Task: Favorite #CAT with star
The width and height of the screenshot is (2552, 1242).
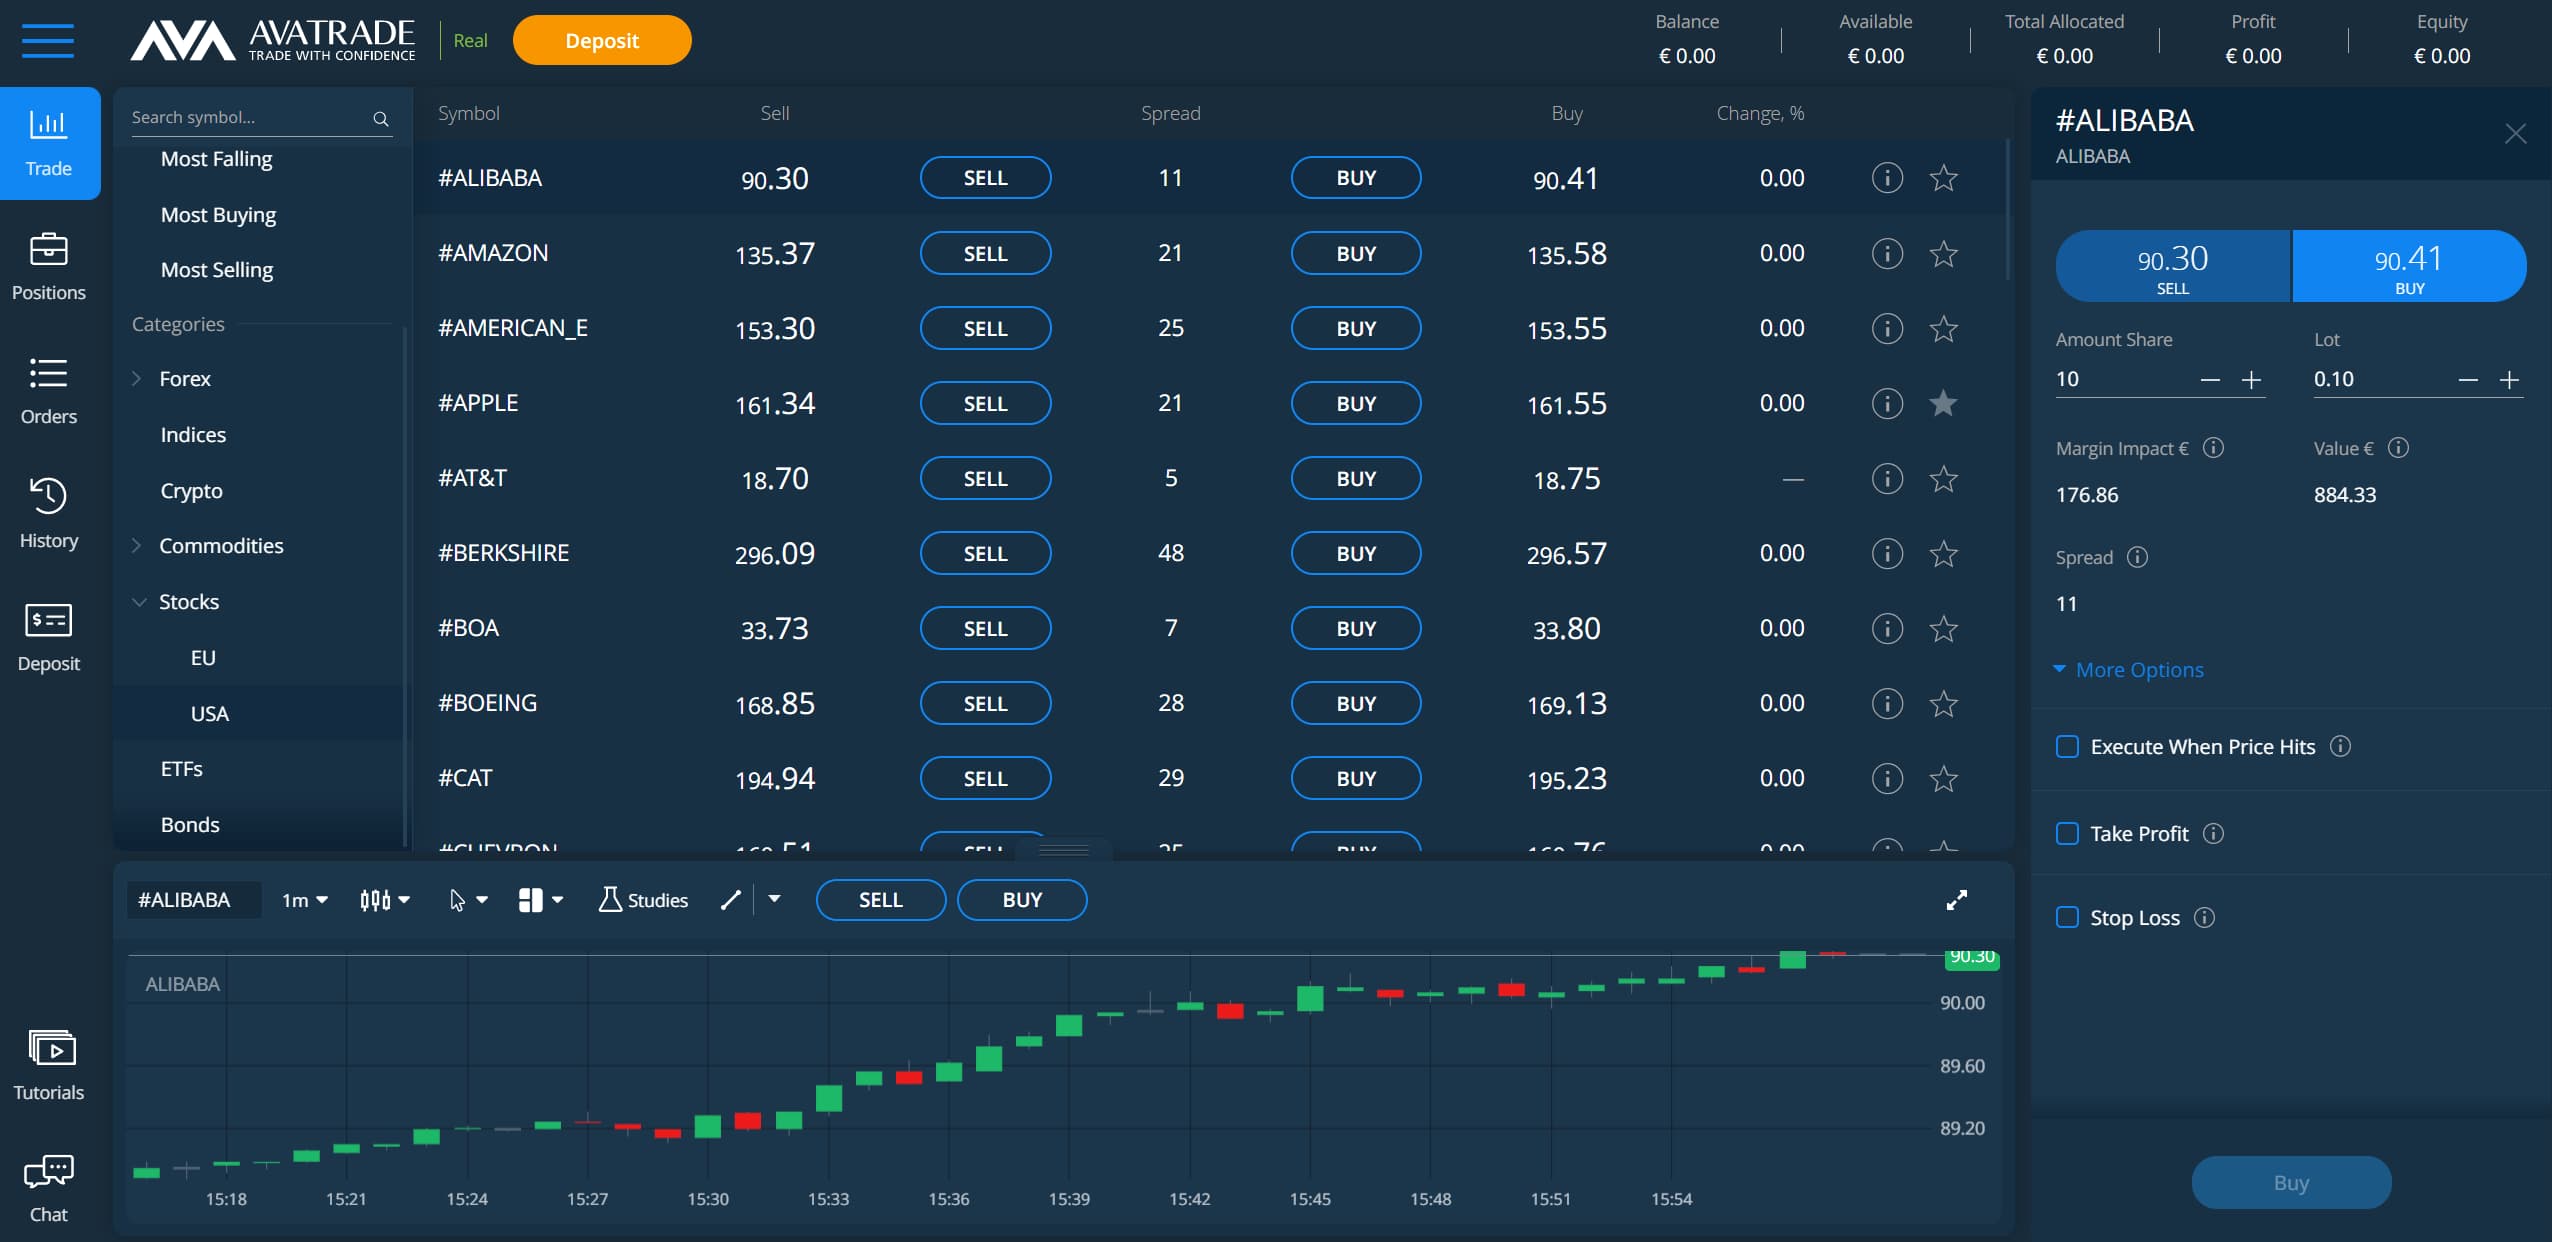Action: [x=1943, y=778]
